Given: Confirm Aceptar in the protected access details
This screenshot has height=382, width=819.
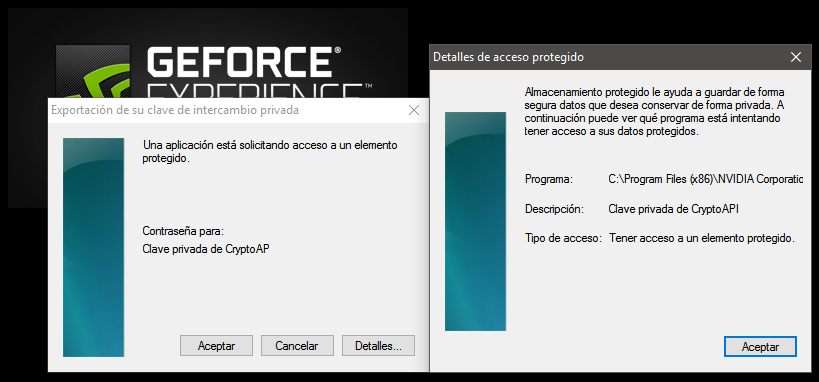Looking at the screenshot, I should click(x=760, y=347).
